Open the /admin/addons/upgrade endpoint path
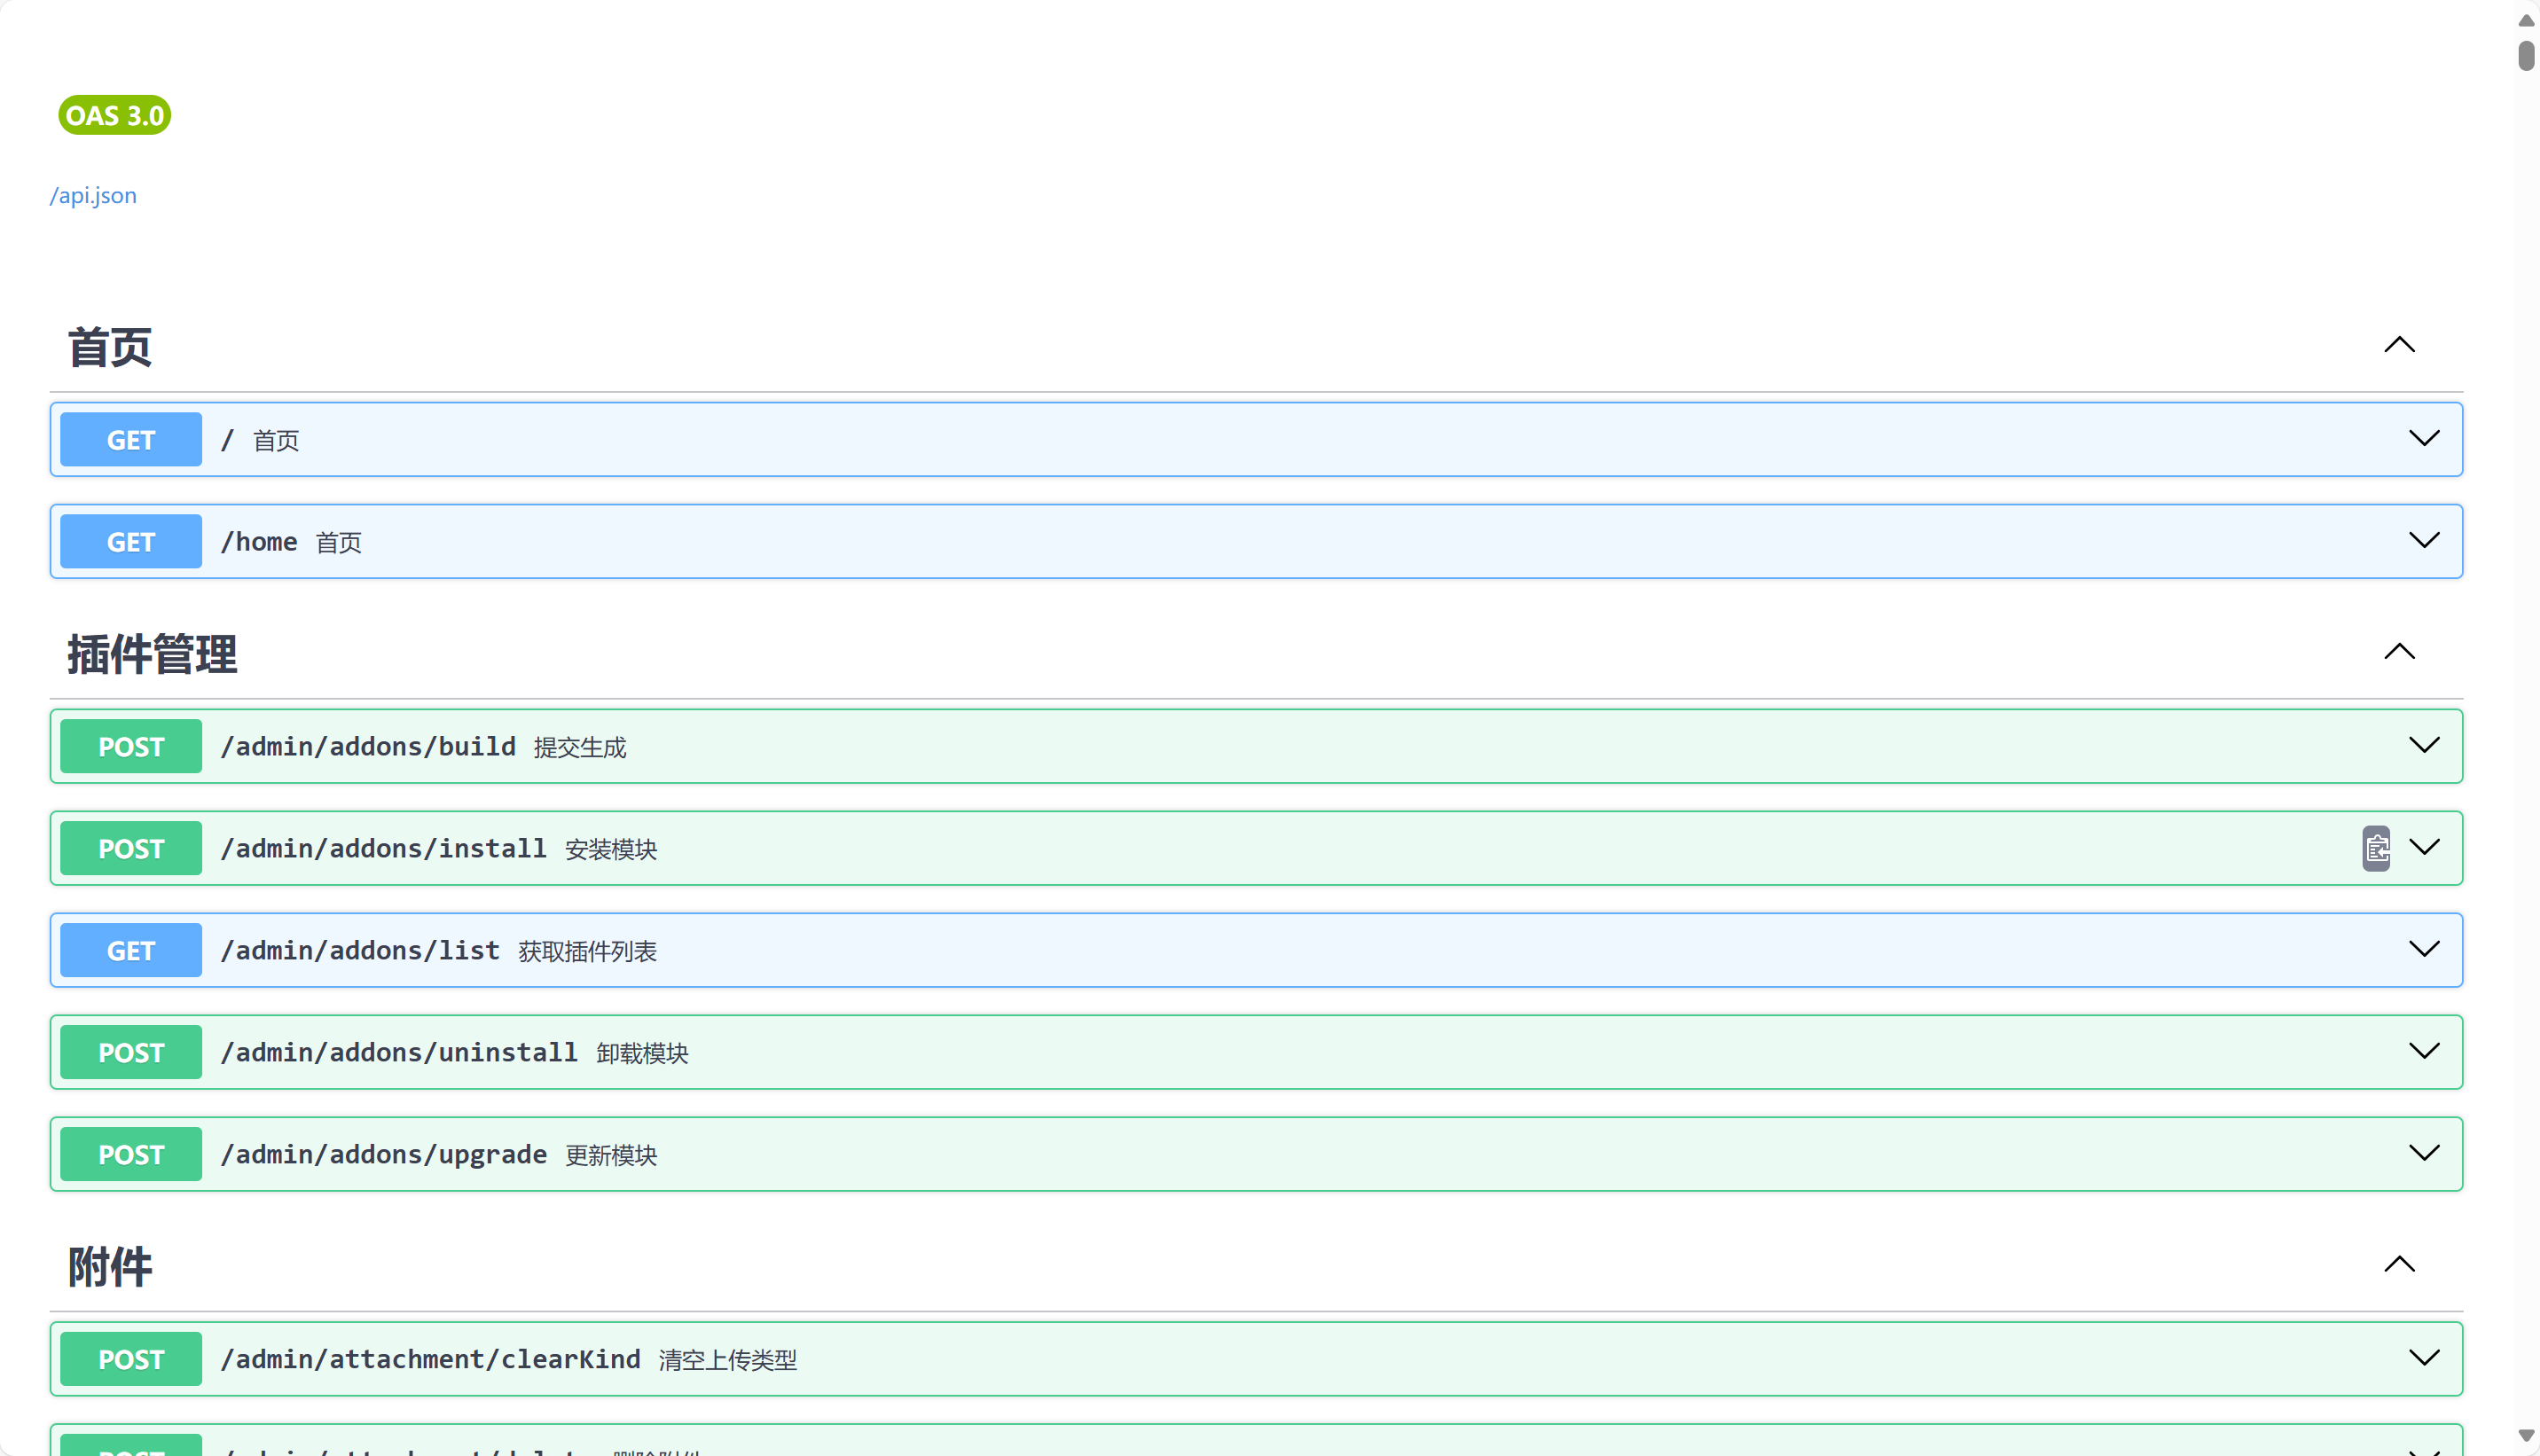This screenshot has width=2540, height=1456. 383,1154
